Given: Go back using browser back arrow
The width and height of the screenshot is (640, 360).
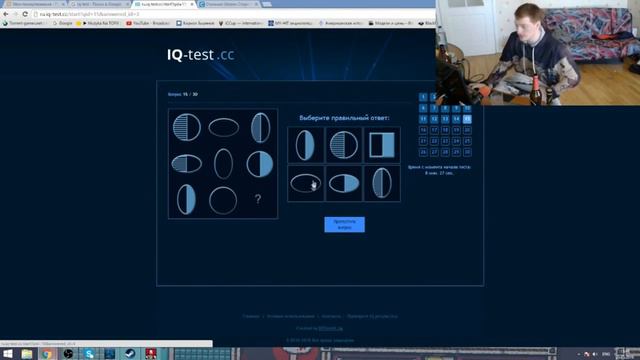Looking at the screenshot, I should pos(6,14).
